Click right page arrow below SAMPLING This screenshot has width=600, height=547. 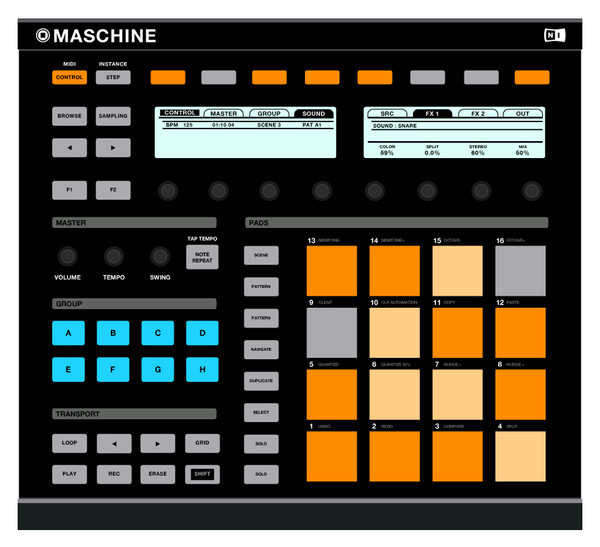(x=113, y=148)
